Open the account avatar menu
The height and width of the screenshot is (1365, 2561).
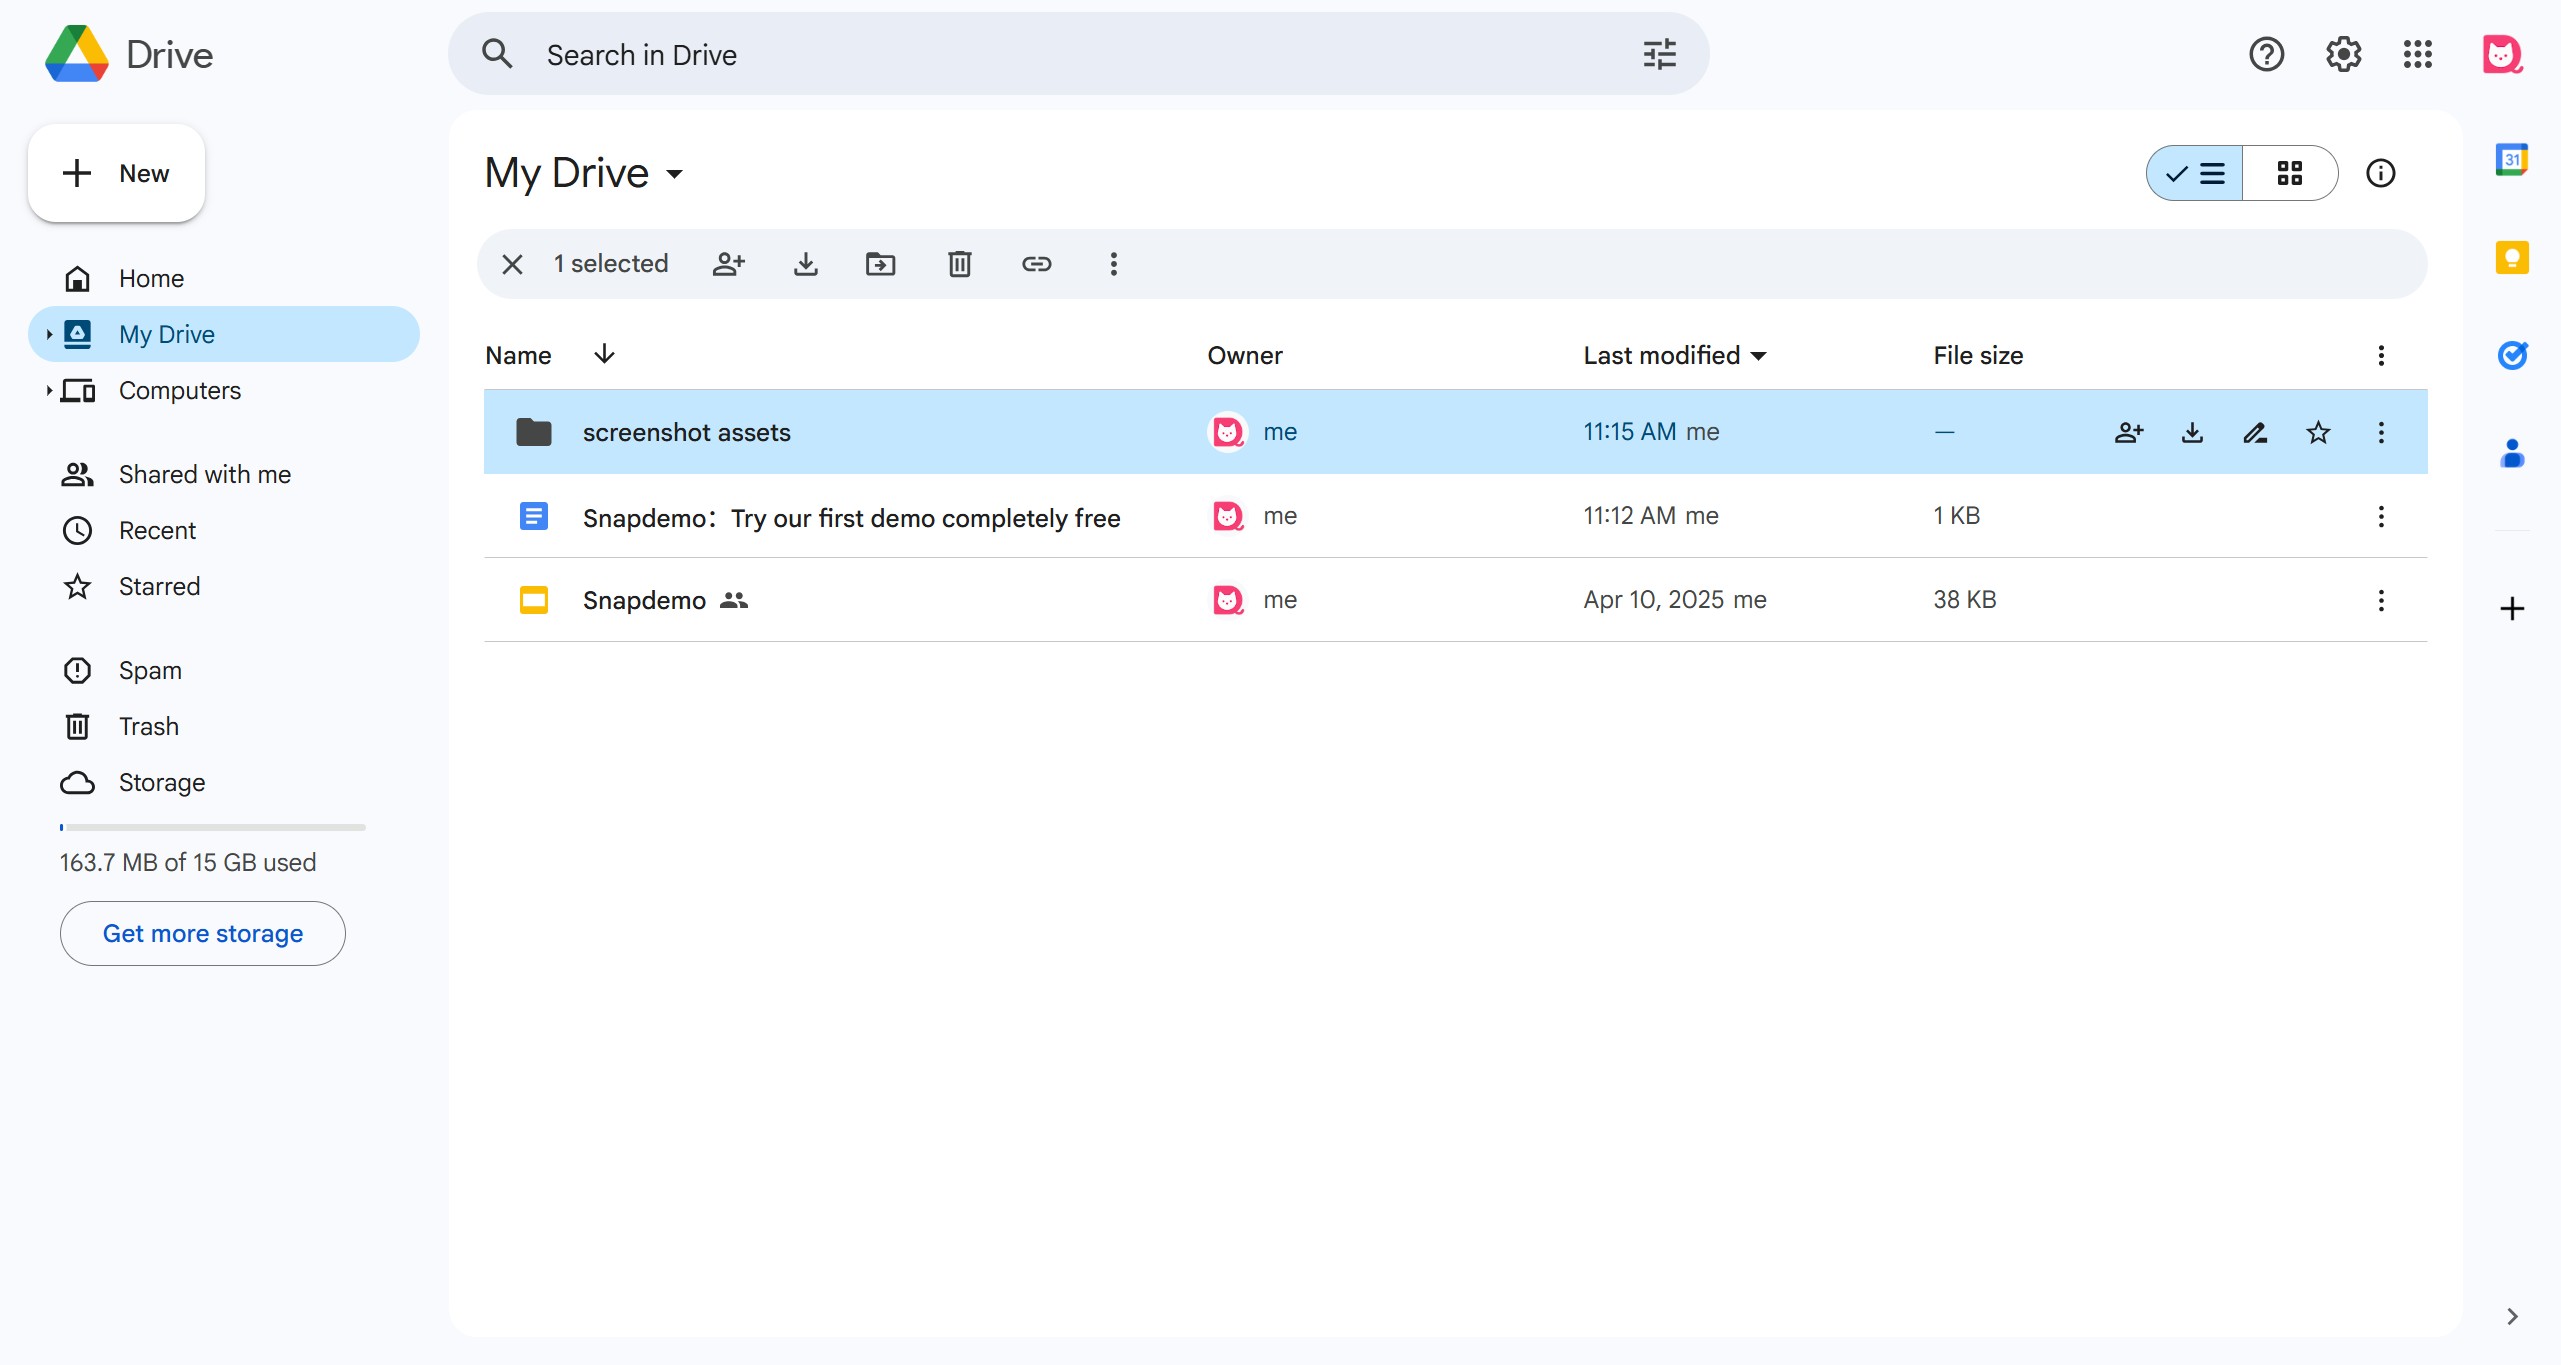[x=2502, y=54]
